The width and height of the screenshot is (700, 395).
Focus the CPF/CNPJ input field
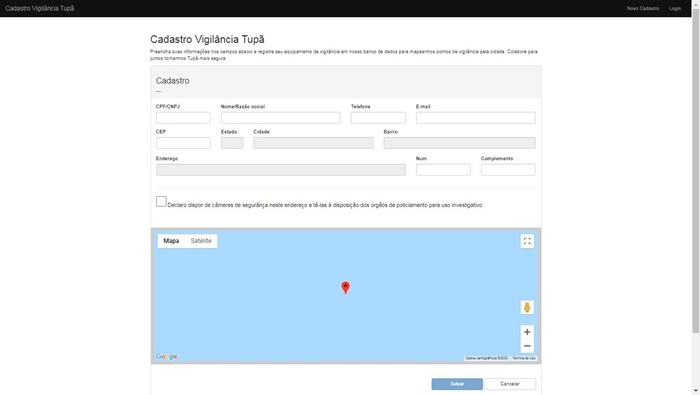pos(183,118)
